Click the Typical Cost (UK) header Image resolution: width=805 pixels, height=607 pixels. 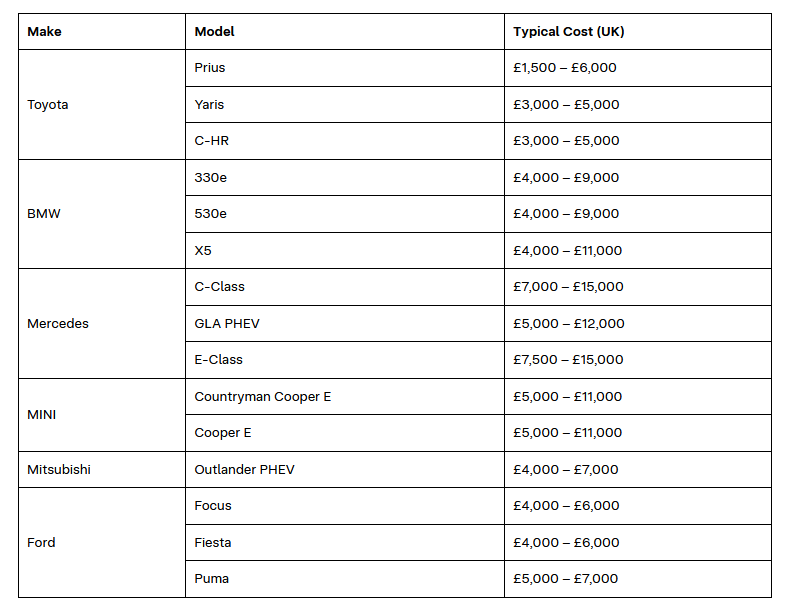point(568,31)
